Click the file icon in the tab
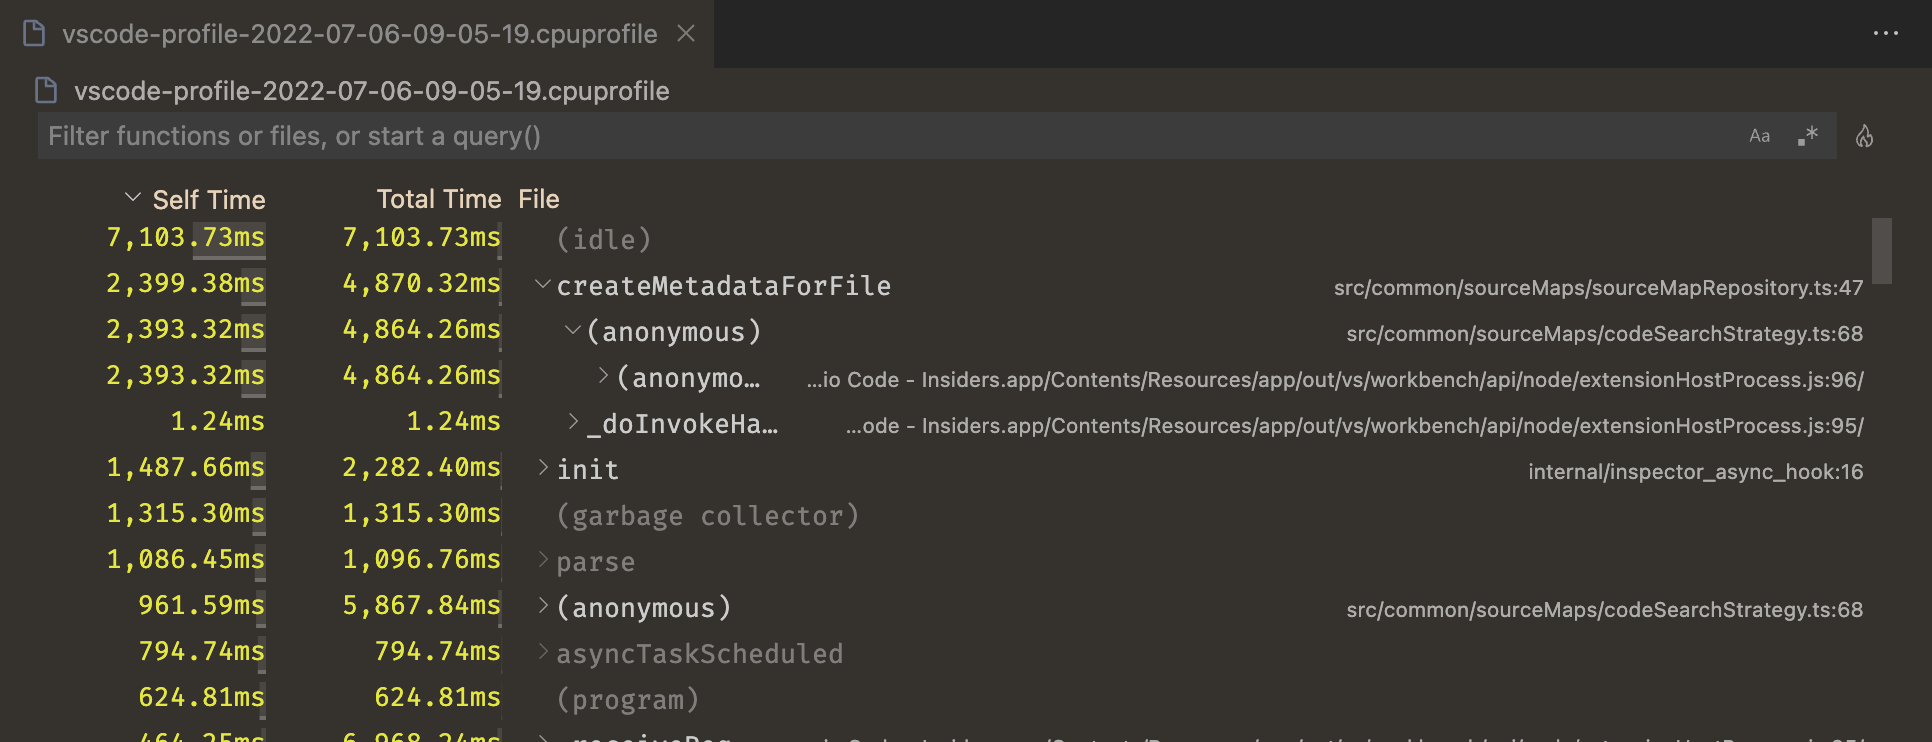 (34, 34)
